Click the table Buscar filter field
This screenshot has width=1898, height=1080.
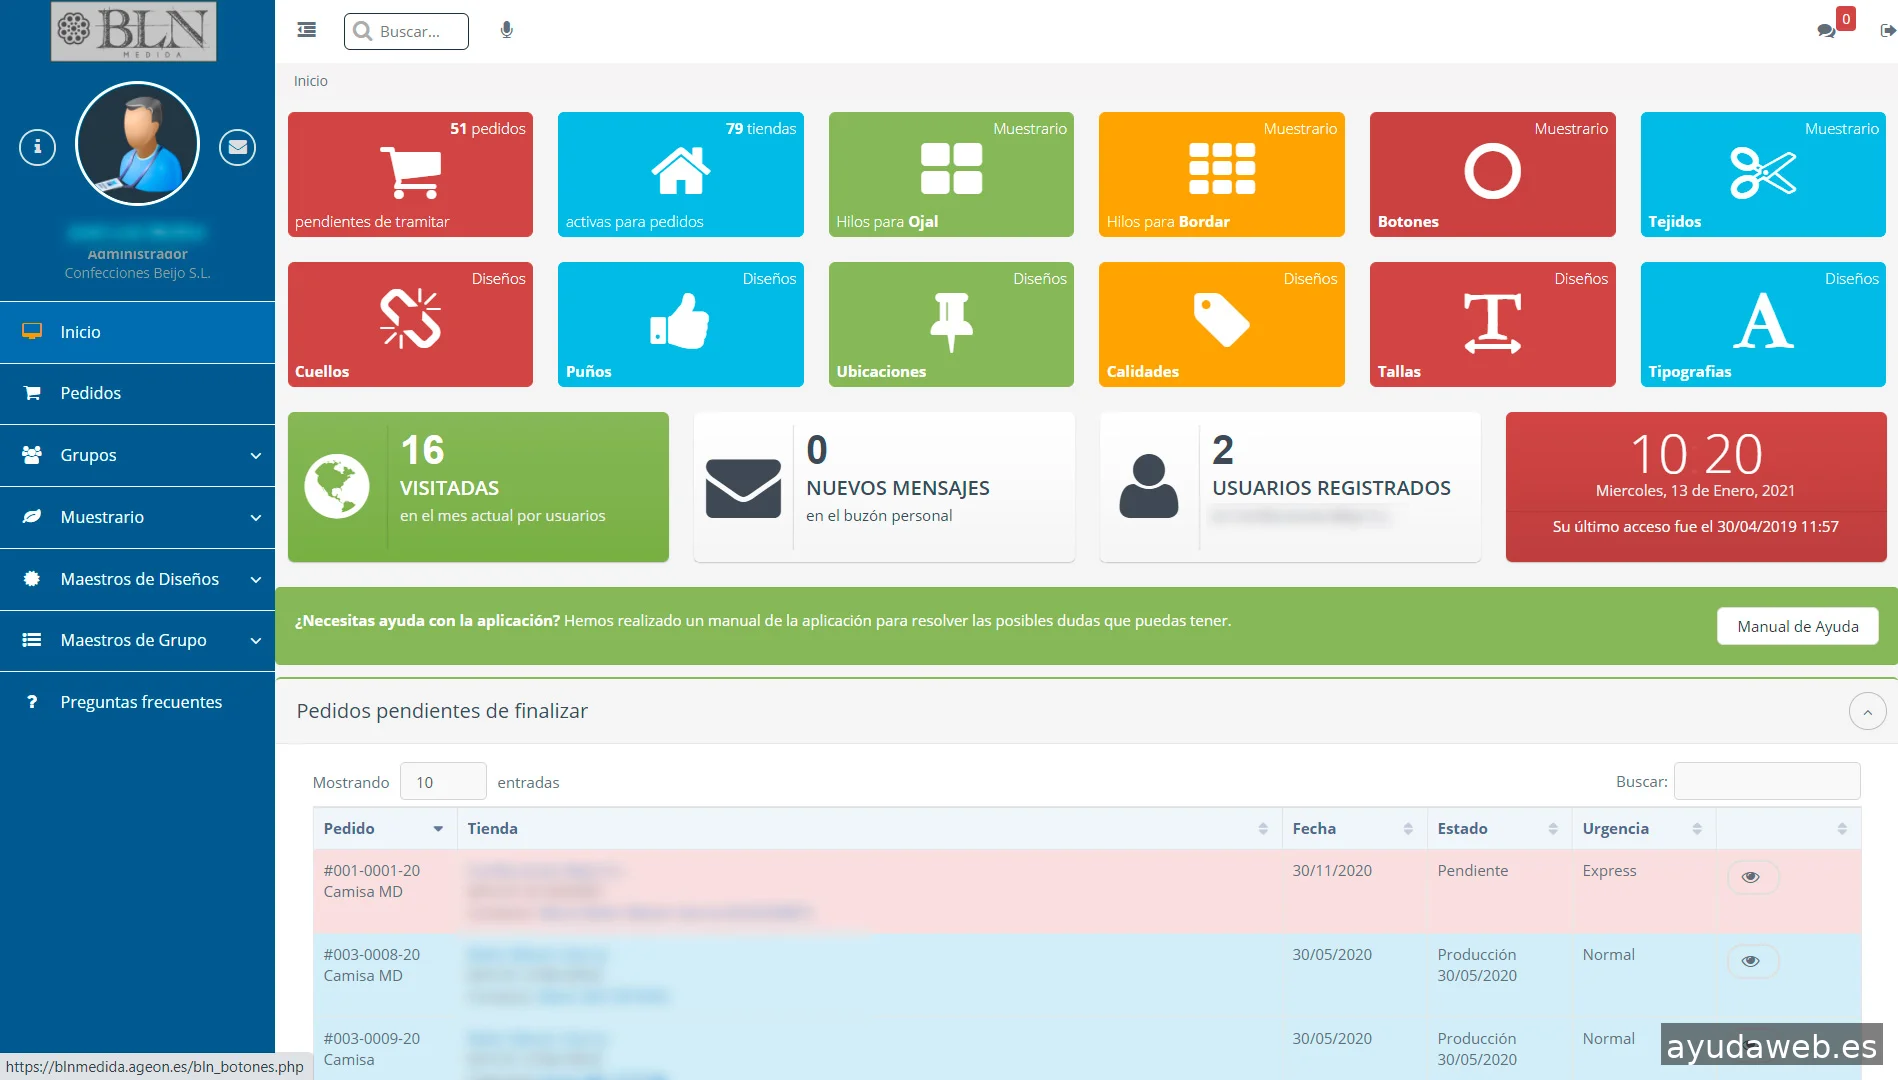1767,781
